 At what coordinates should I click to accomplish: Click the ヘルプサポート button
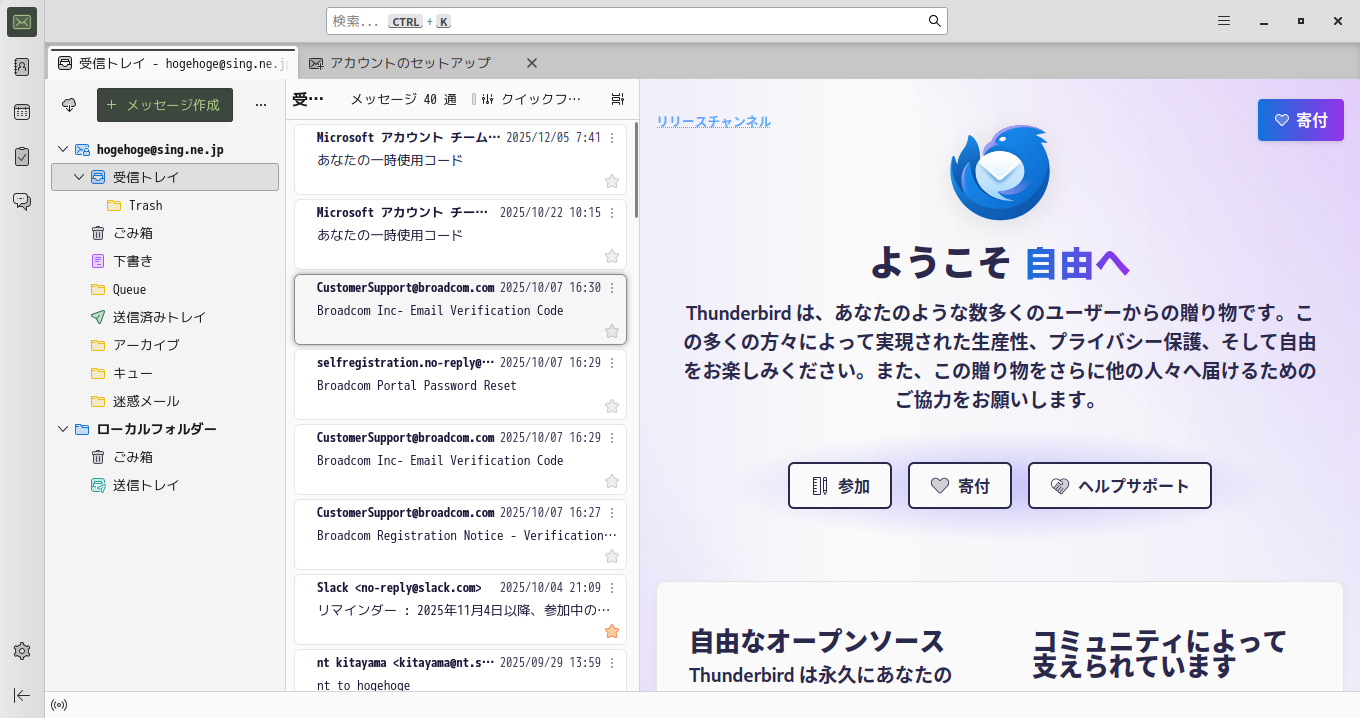pyautogui.click(x=1120, y=486)
